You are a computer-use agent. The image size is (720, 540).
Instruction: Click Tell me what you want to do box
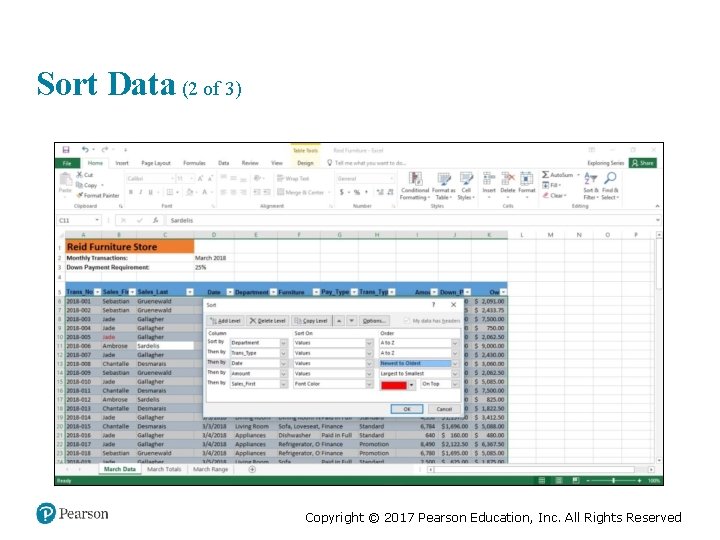coord(366,163)
